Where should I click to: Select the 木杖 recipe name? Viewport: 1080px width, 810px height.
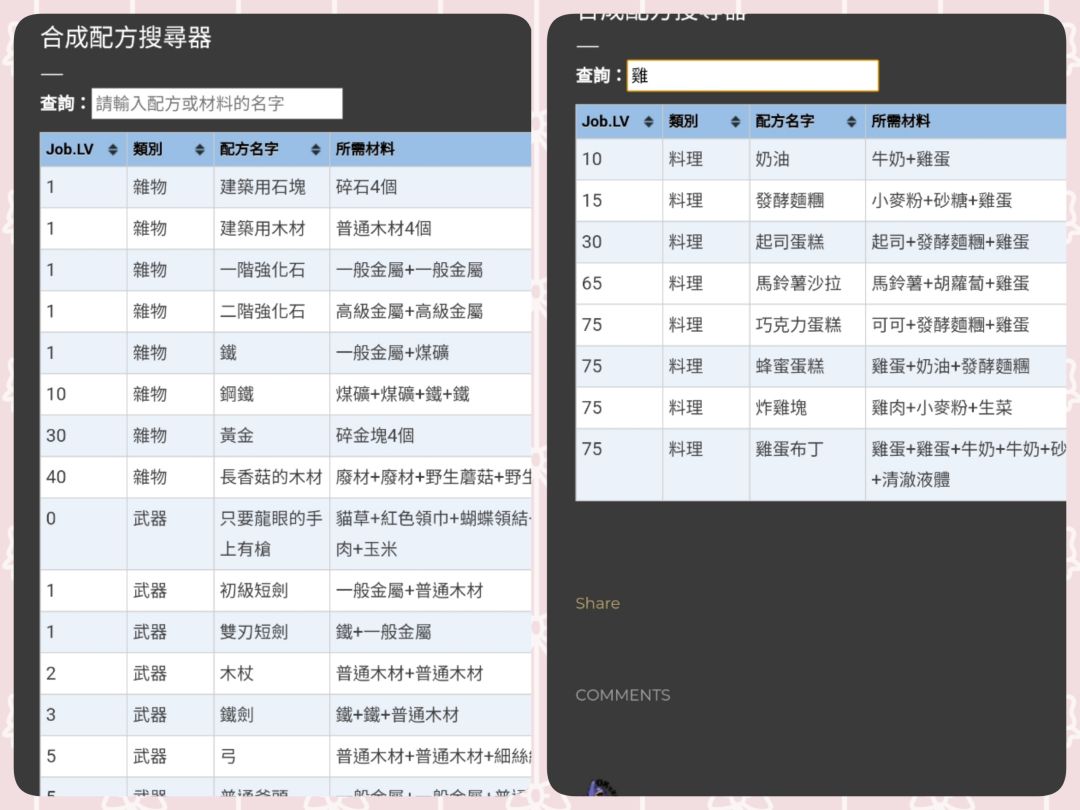237,673
